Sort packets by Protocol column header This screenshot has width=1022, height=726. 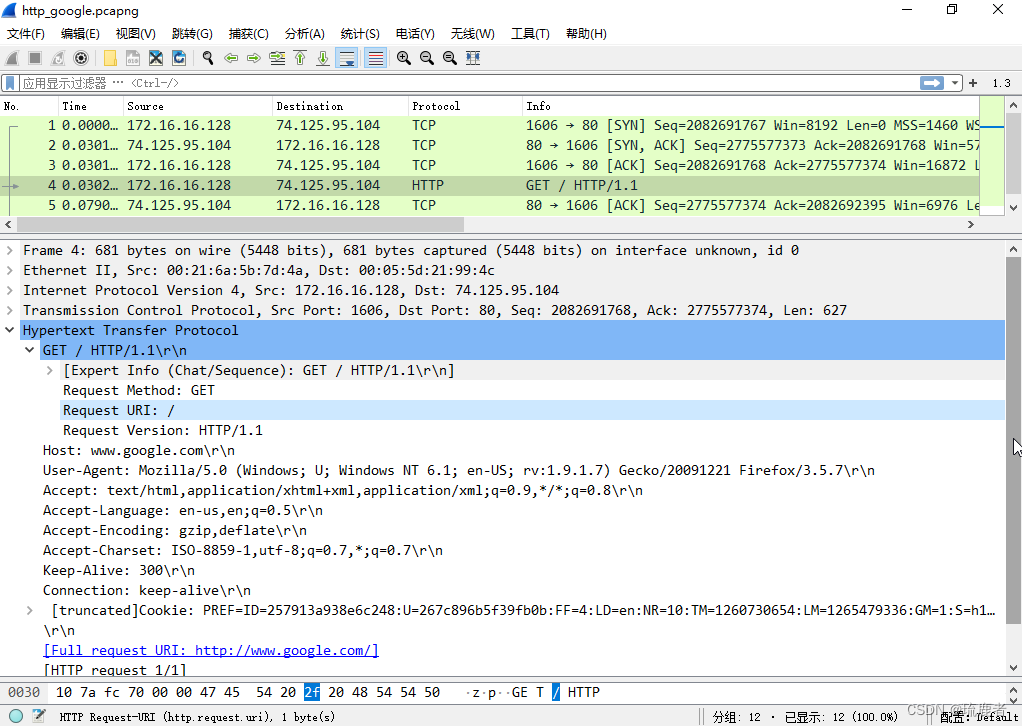pyautogui.click(x=465, y=106)
